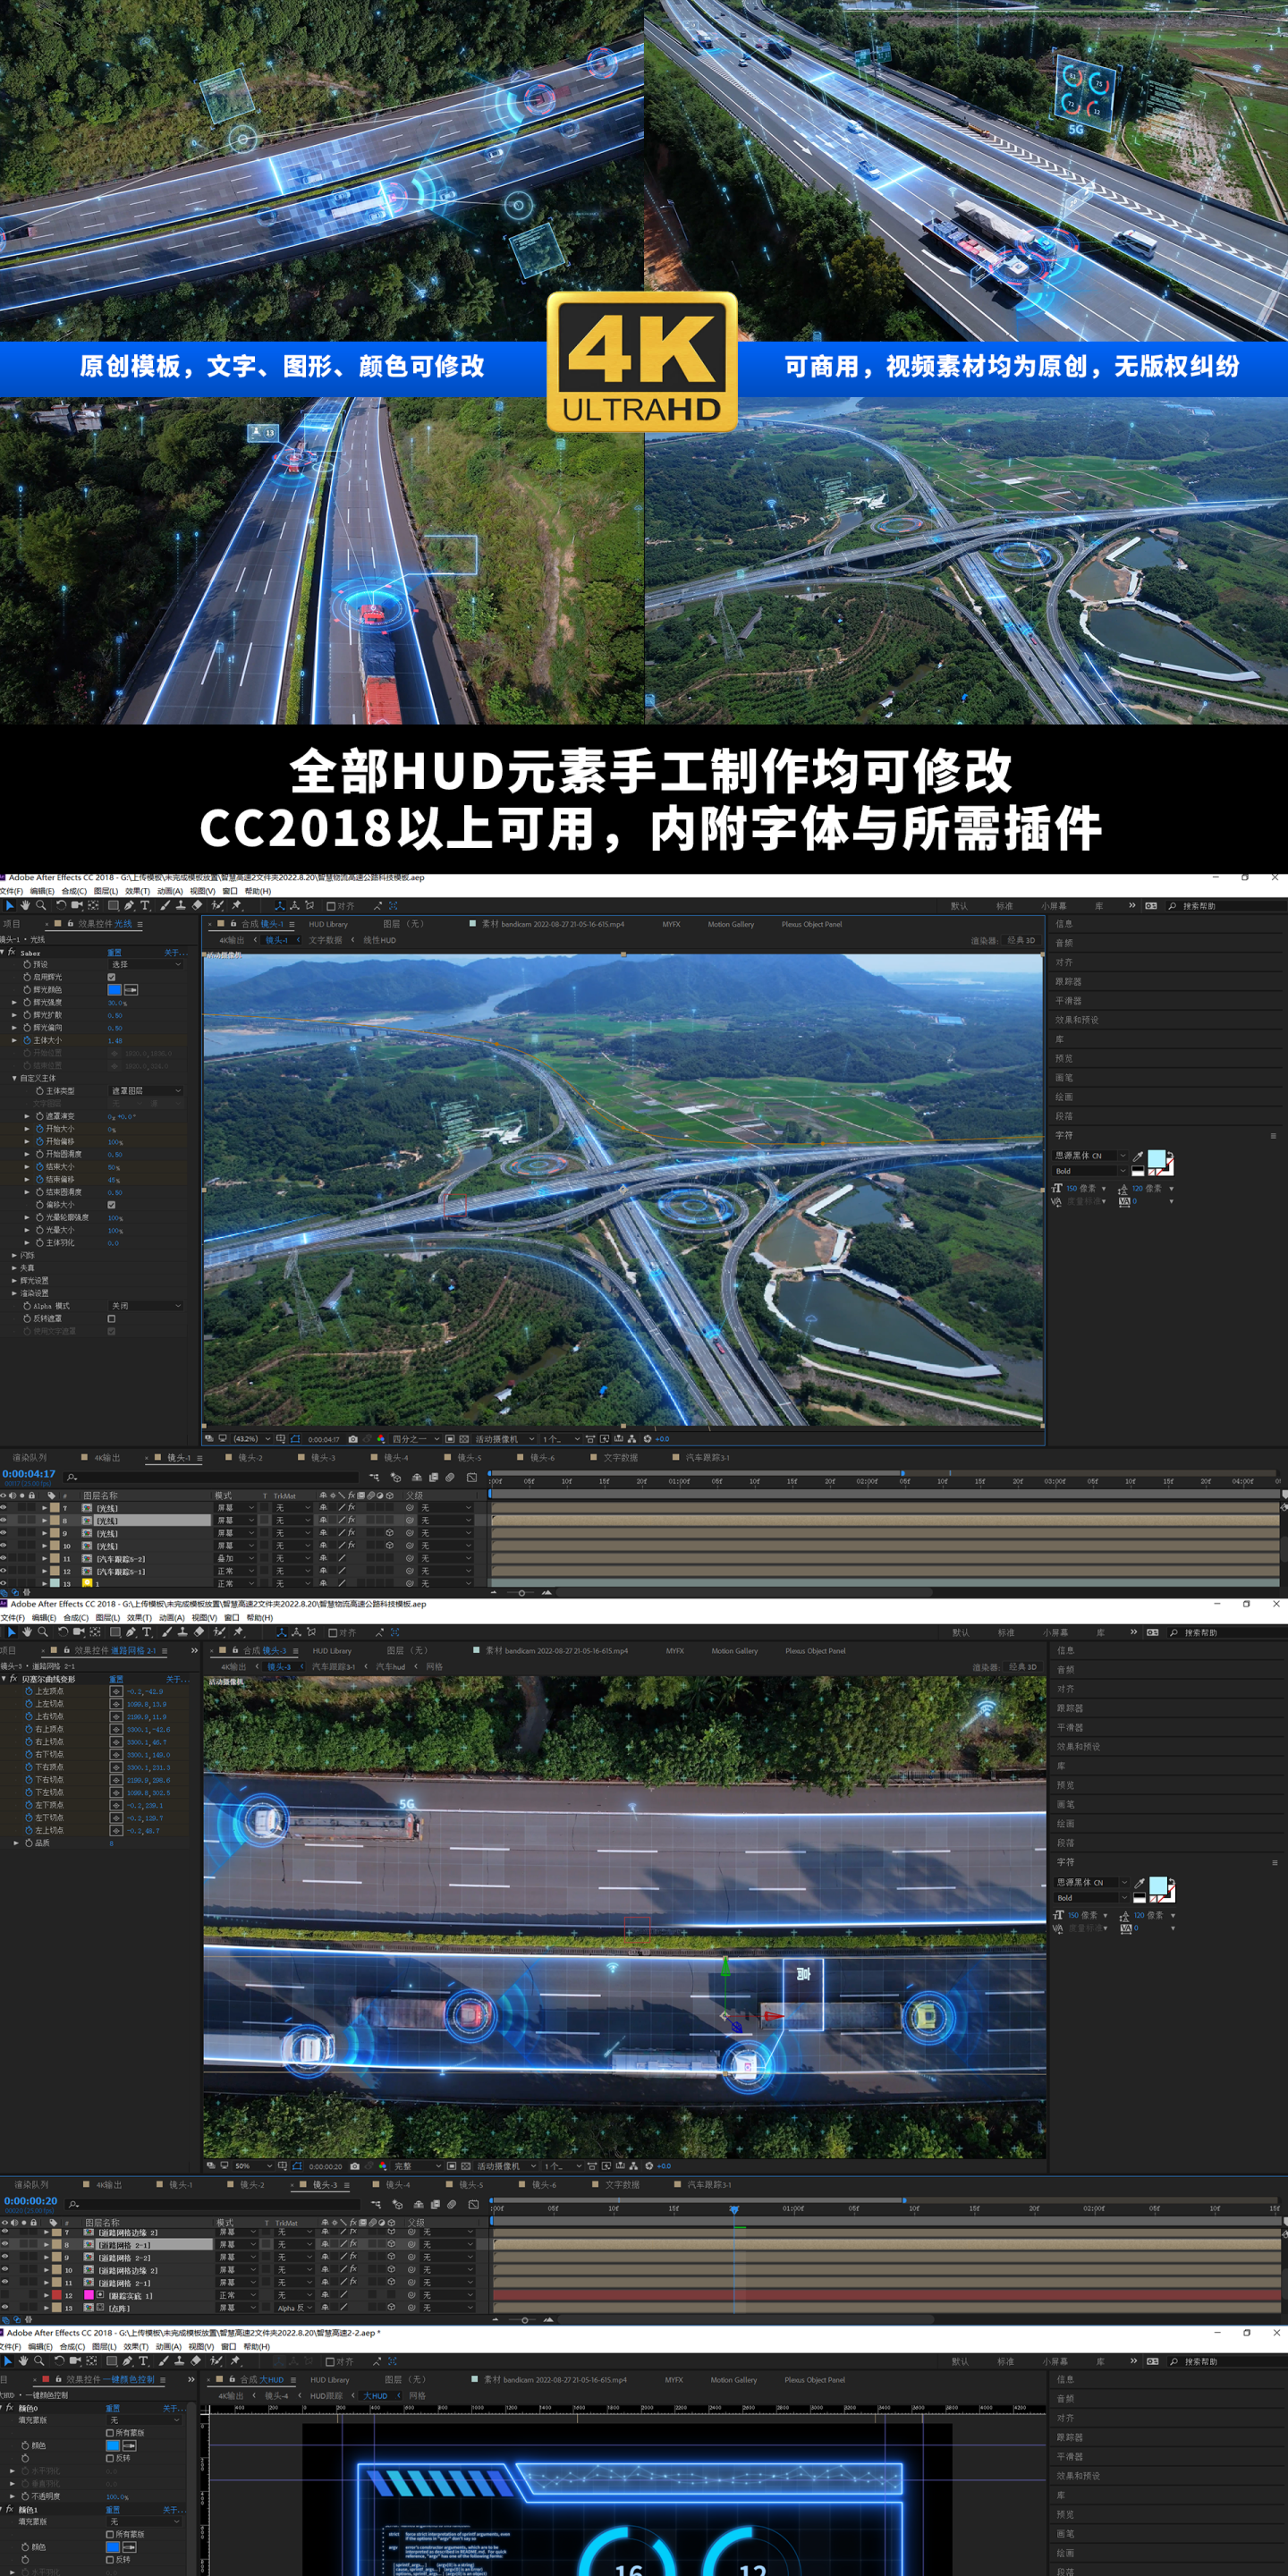This screenshot has height=2576, width=1288.
Task: Select the Zoom tool in 镜头-1 window
Action: click(x=41, y=905)
